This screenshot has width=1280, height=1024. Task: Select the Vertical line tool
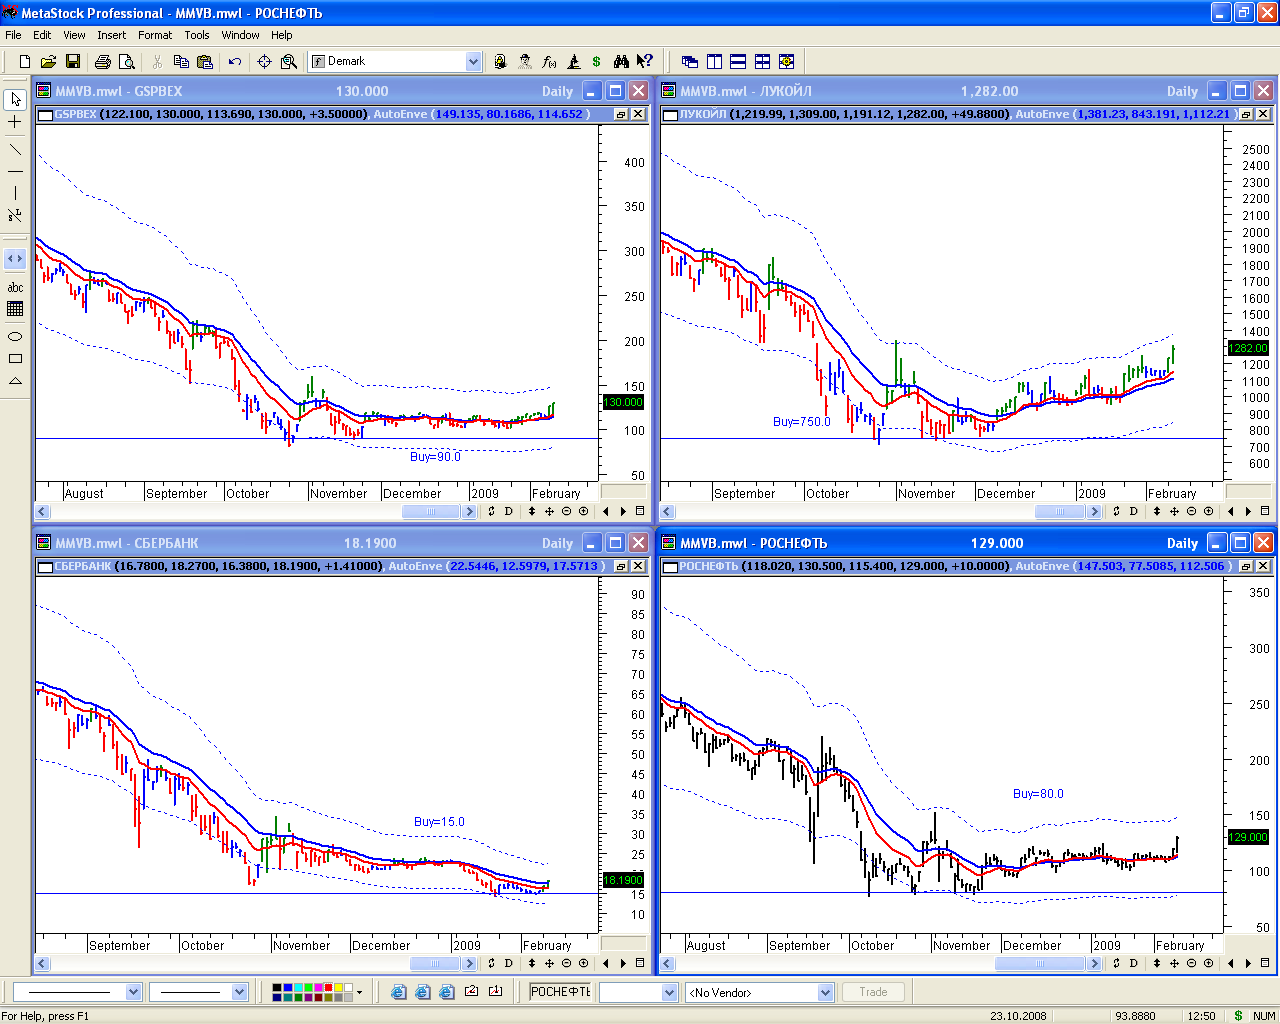click(x=15, y=193)
